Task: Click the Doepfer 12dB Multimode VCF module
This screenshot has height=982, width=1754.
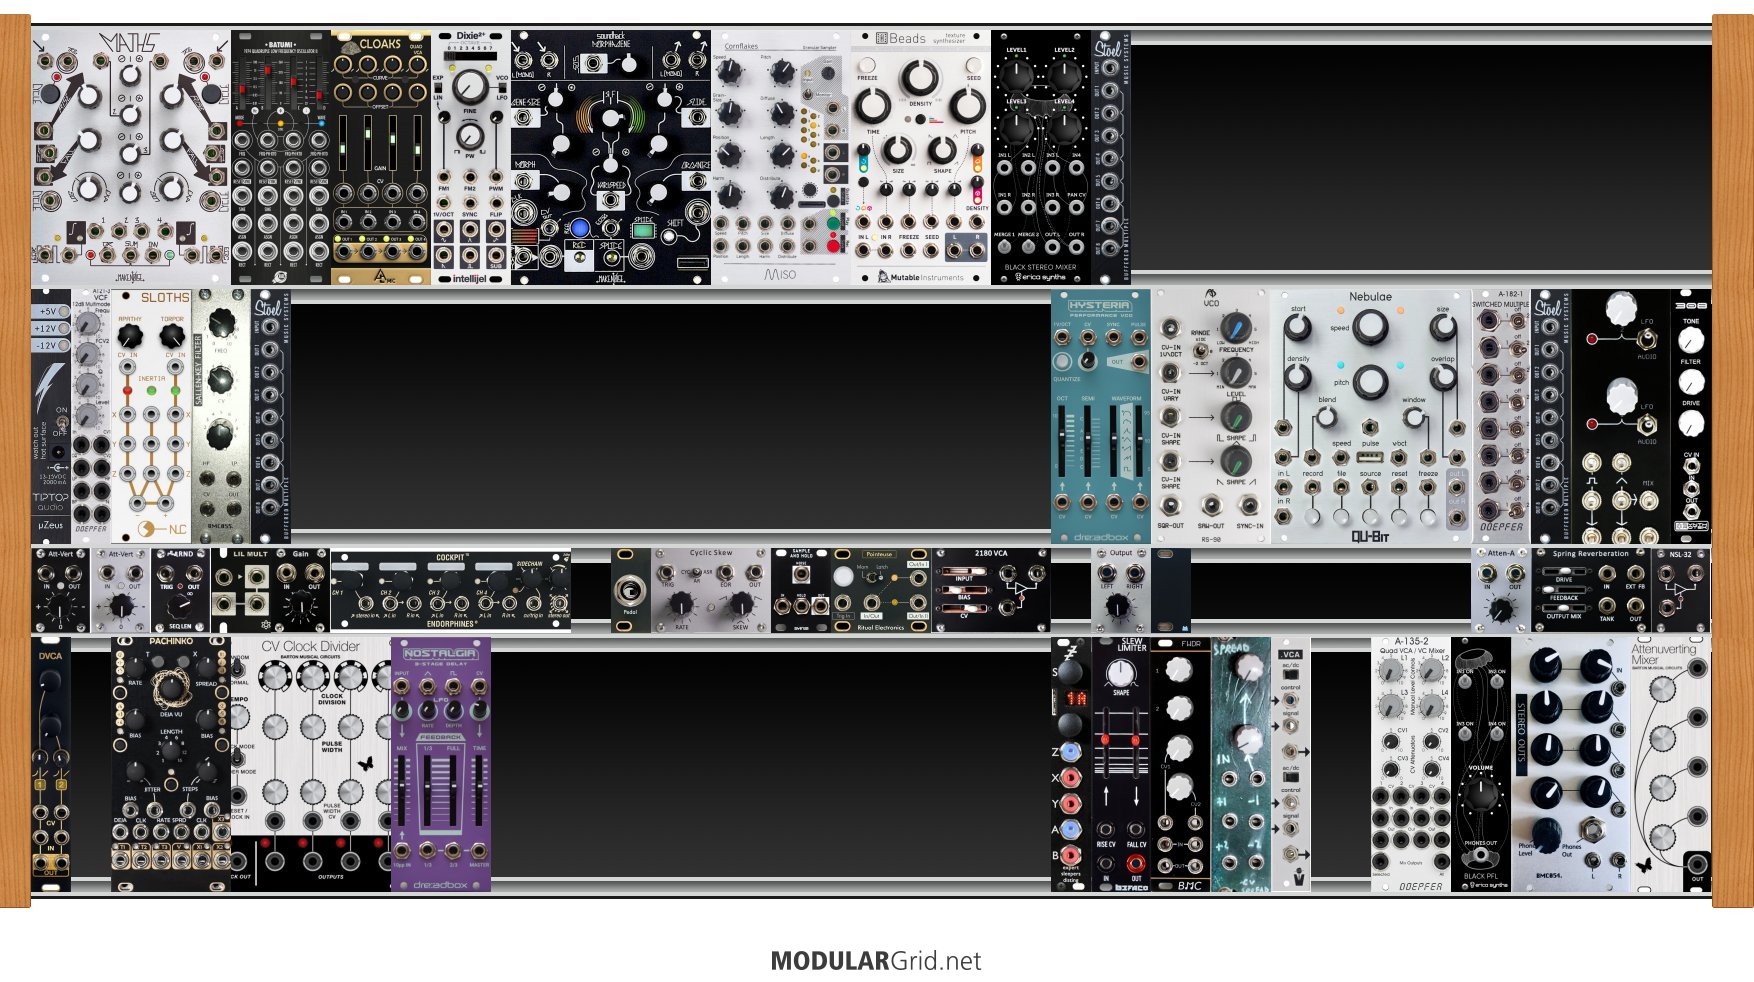Action: (91, 417)
